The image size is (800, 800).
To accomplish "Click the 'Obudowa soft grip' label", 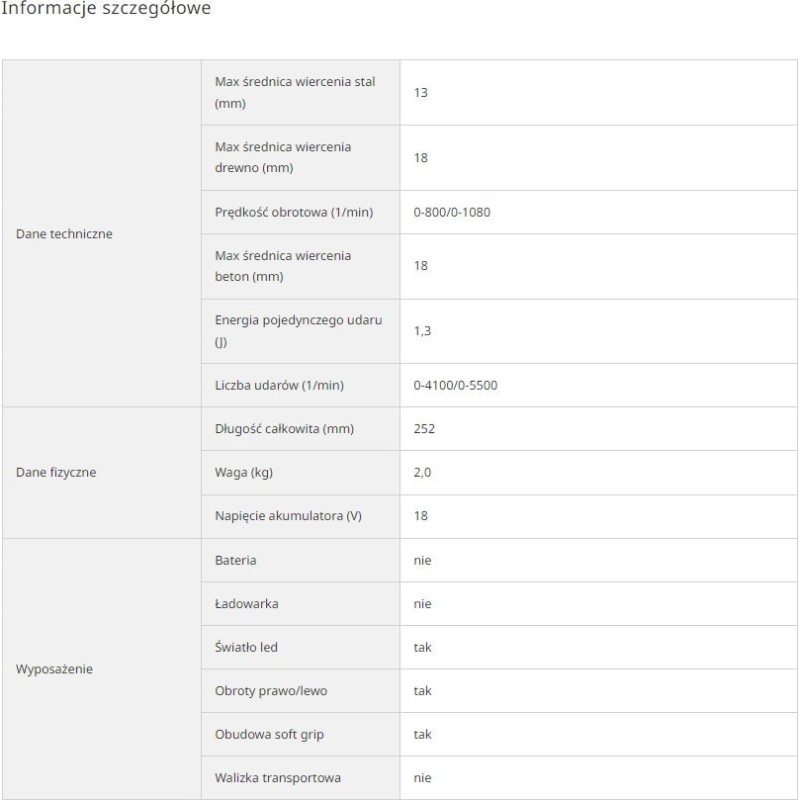I will [269, 734].
